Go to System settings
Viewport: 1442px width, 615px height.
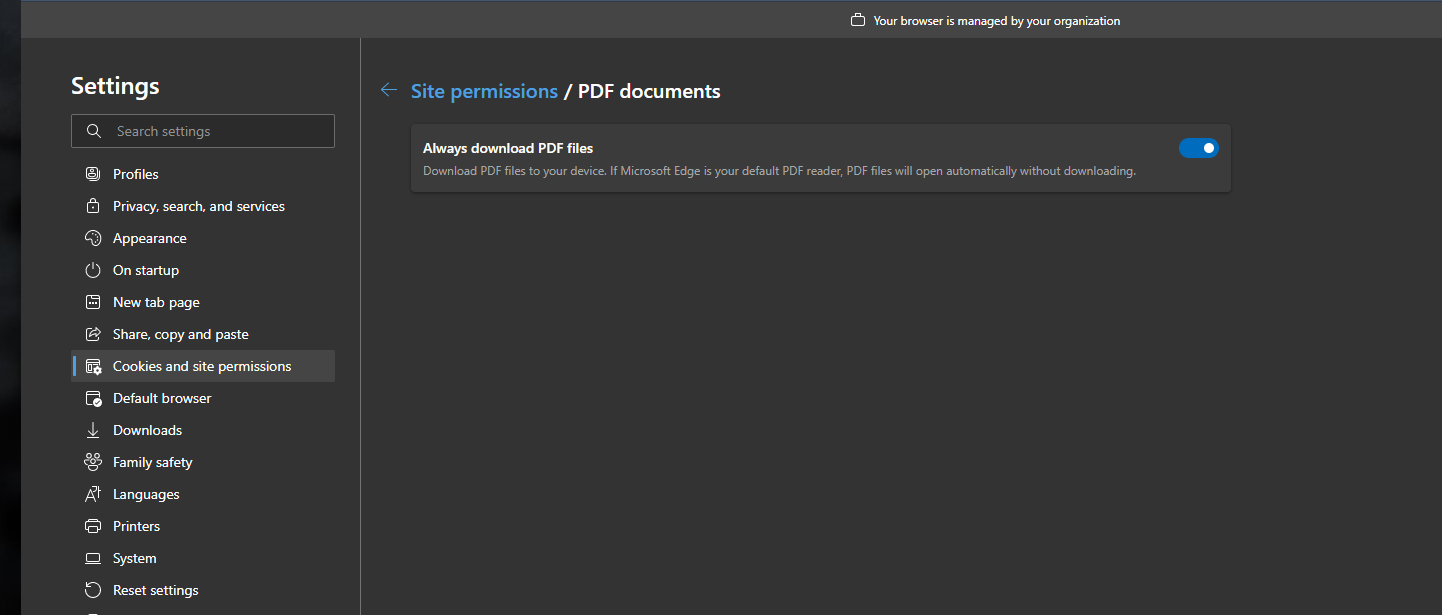click(135, 558)
